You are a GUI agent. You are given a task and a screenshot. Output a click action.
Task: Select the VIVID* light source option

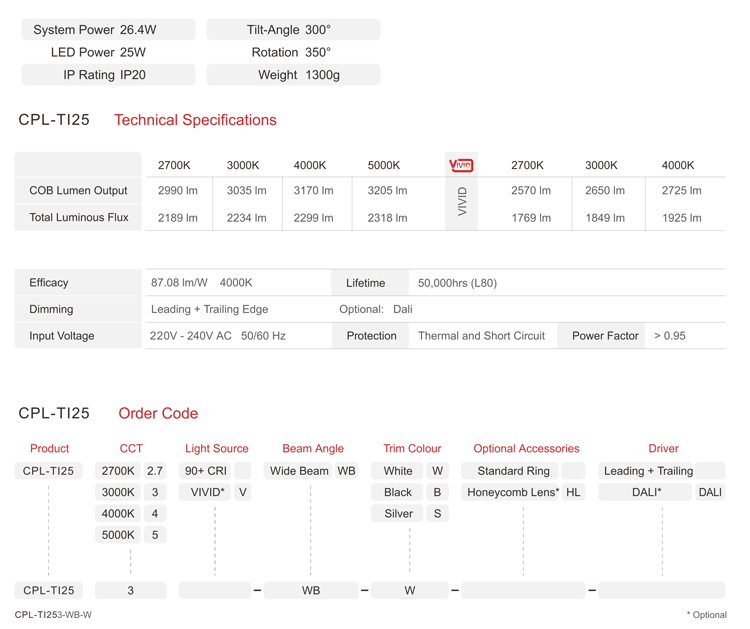pyautogui.click(x=206, y=492)
